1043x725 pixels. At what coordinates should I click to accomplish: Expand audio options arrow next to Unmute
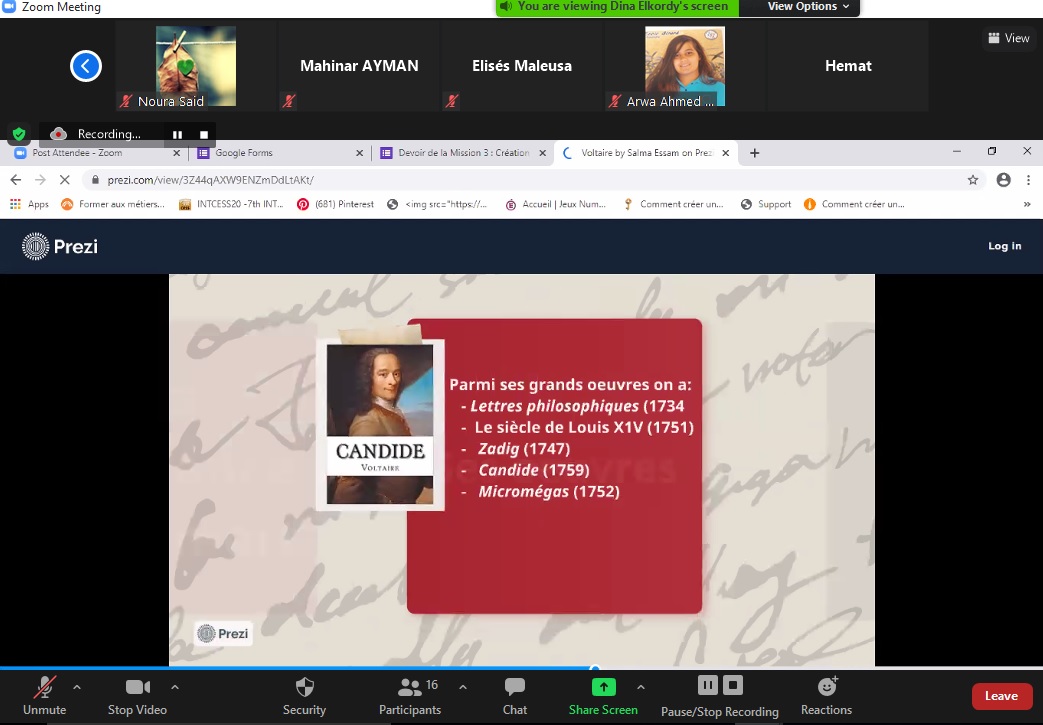click(x=77, y=687)
